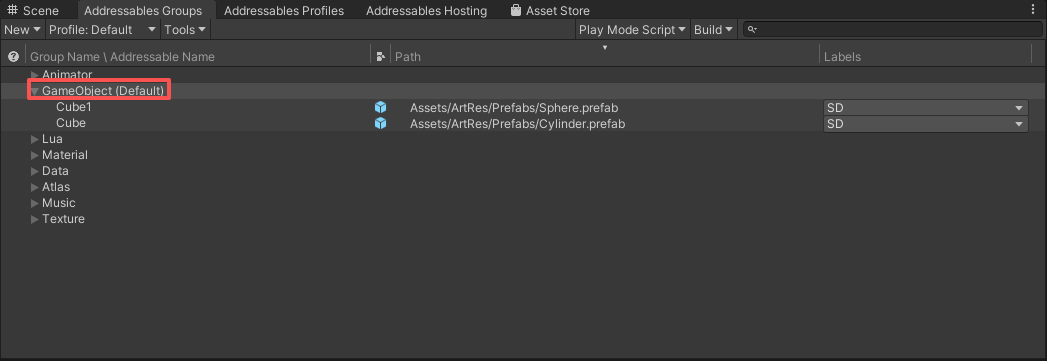Viewport: 1047px width, 361px height.
Task: Click the search magnifier icon
Action: tap(752, 29)
